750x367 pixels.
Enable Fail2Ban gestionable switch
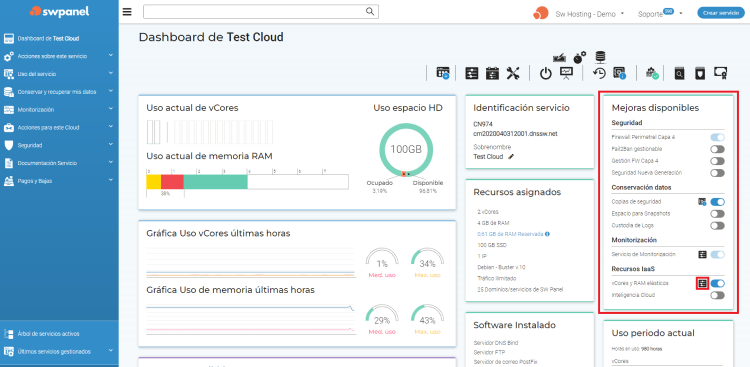click(717, 149)
